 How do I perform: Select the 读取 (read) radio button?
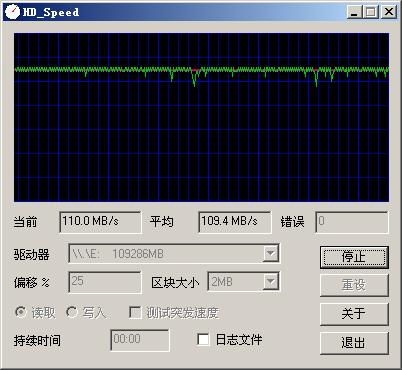coord(21,312)
